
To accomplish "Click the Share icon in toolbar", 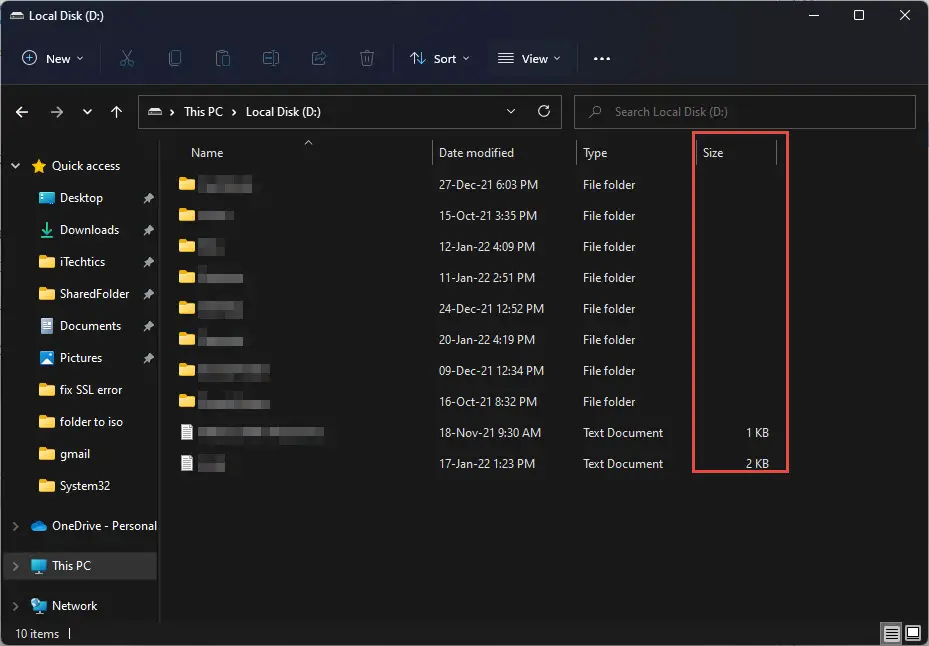I will (319, 59).
